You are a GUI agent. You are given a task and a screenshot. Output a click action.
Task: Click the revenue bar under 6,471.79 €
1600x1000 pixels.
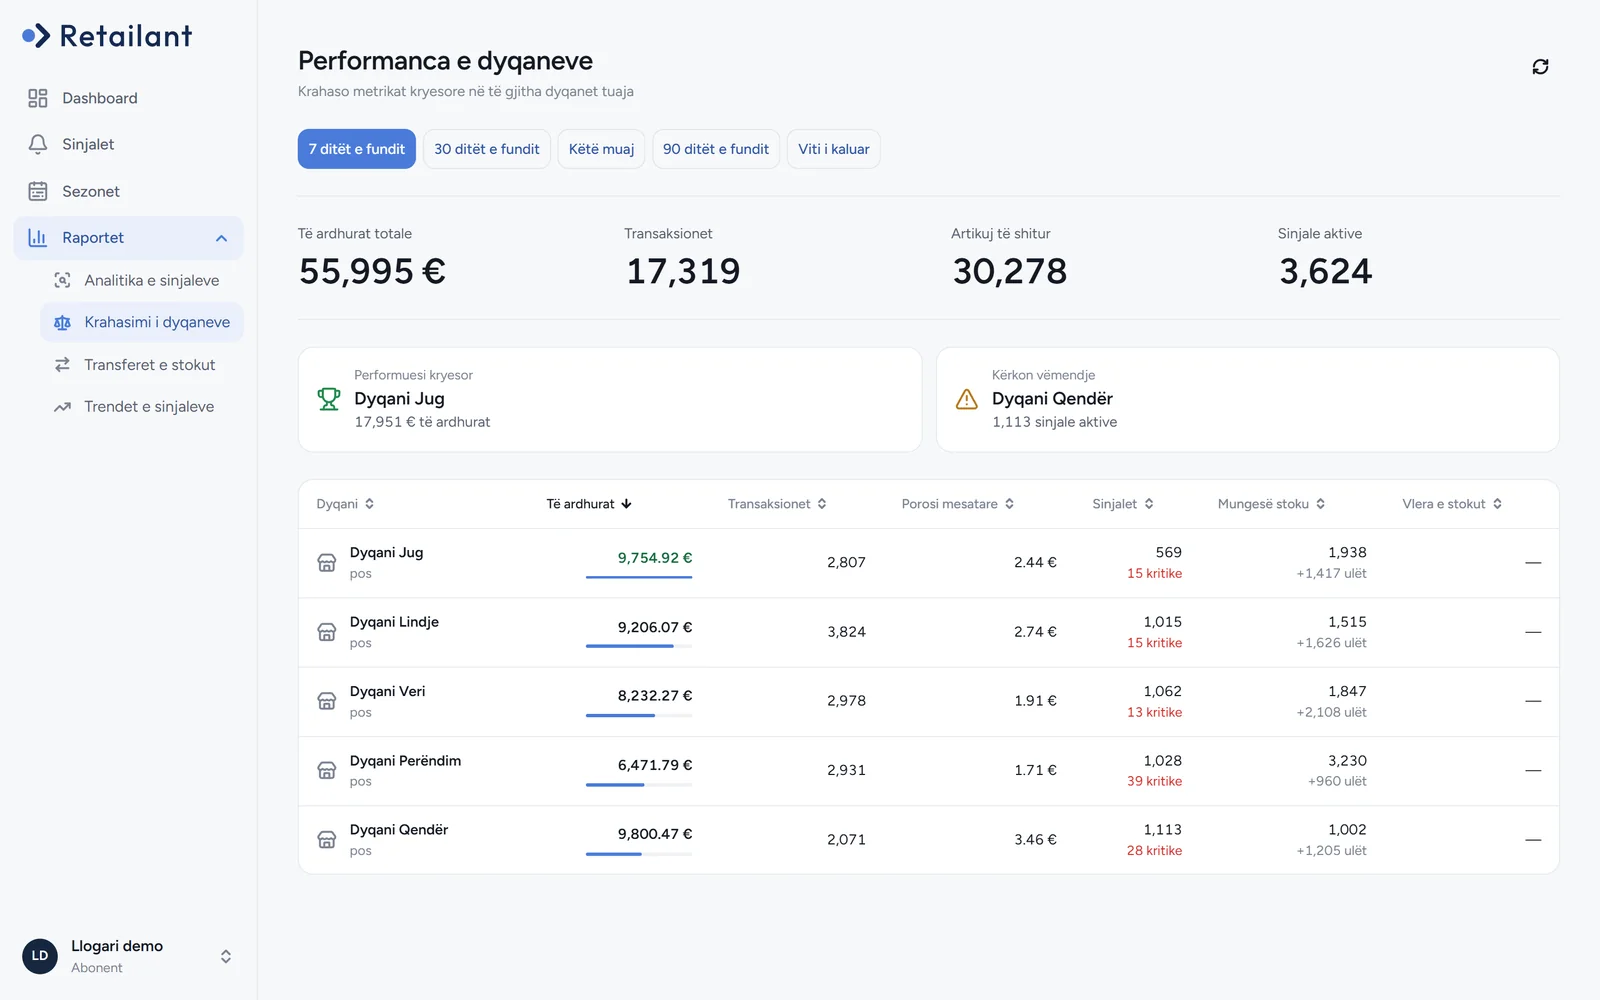(639, 785)
